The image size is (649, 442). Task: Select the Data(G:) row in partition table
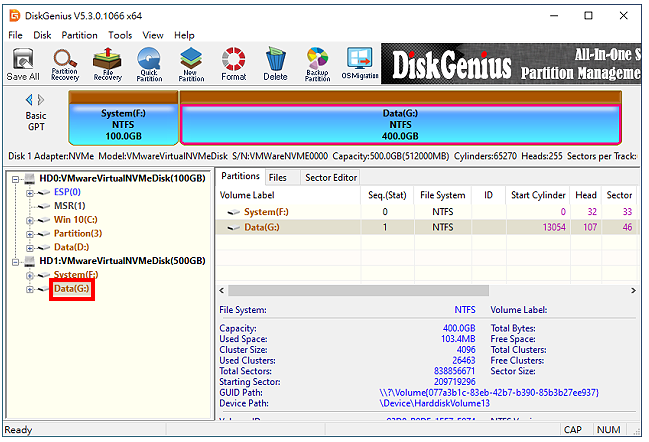click(426, 227)
